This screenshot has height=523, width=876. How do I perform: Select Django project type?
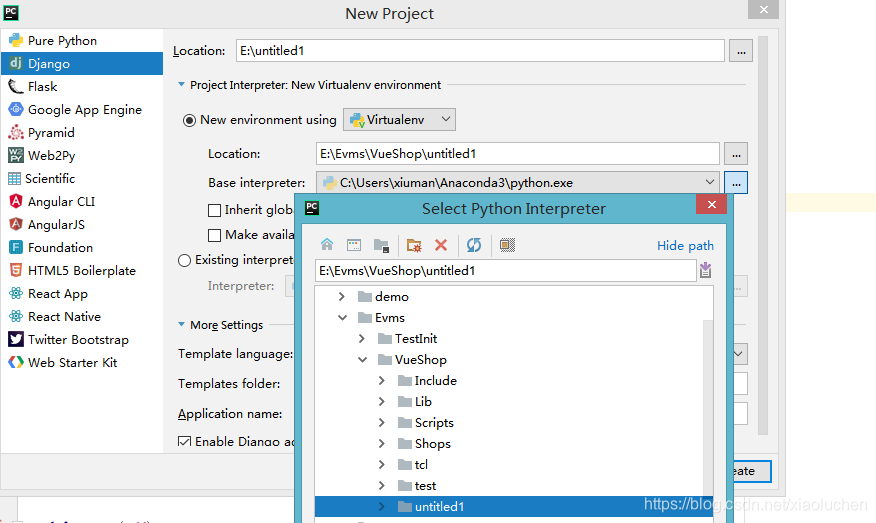[82, 64]
